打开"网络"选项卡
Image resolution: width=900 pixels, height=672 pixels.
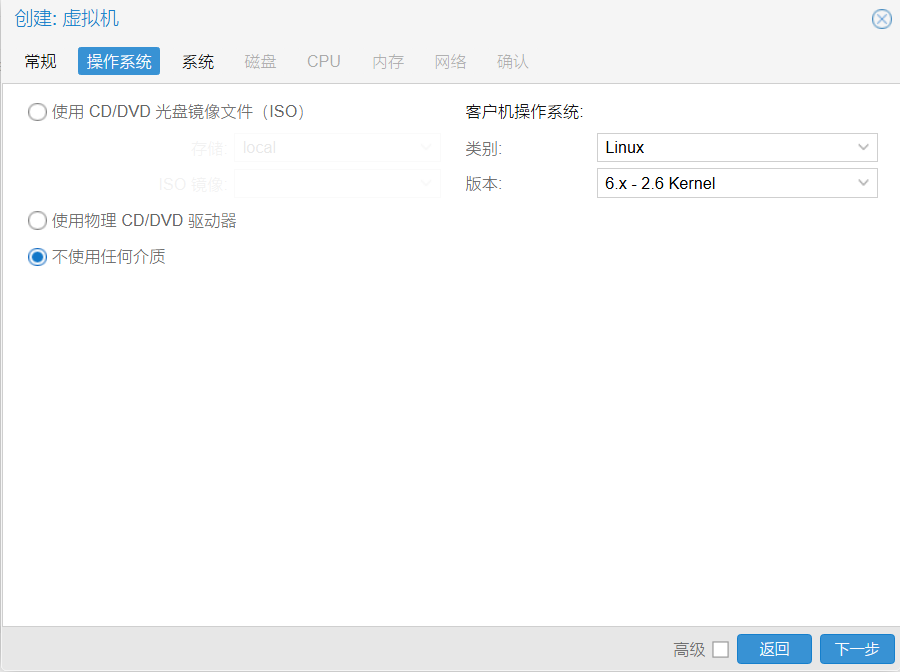(x=450, y=61)
